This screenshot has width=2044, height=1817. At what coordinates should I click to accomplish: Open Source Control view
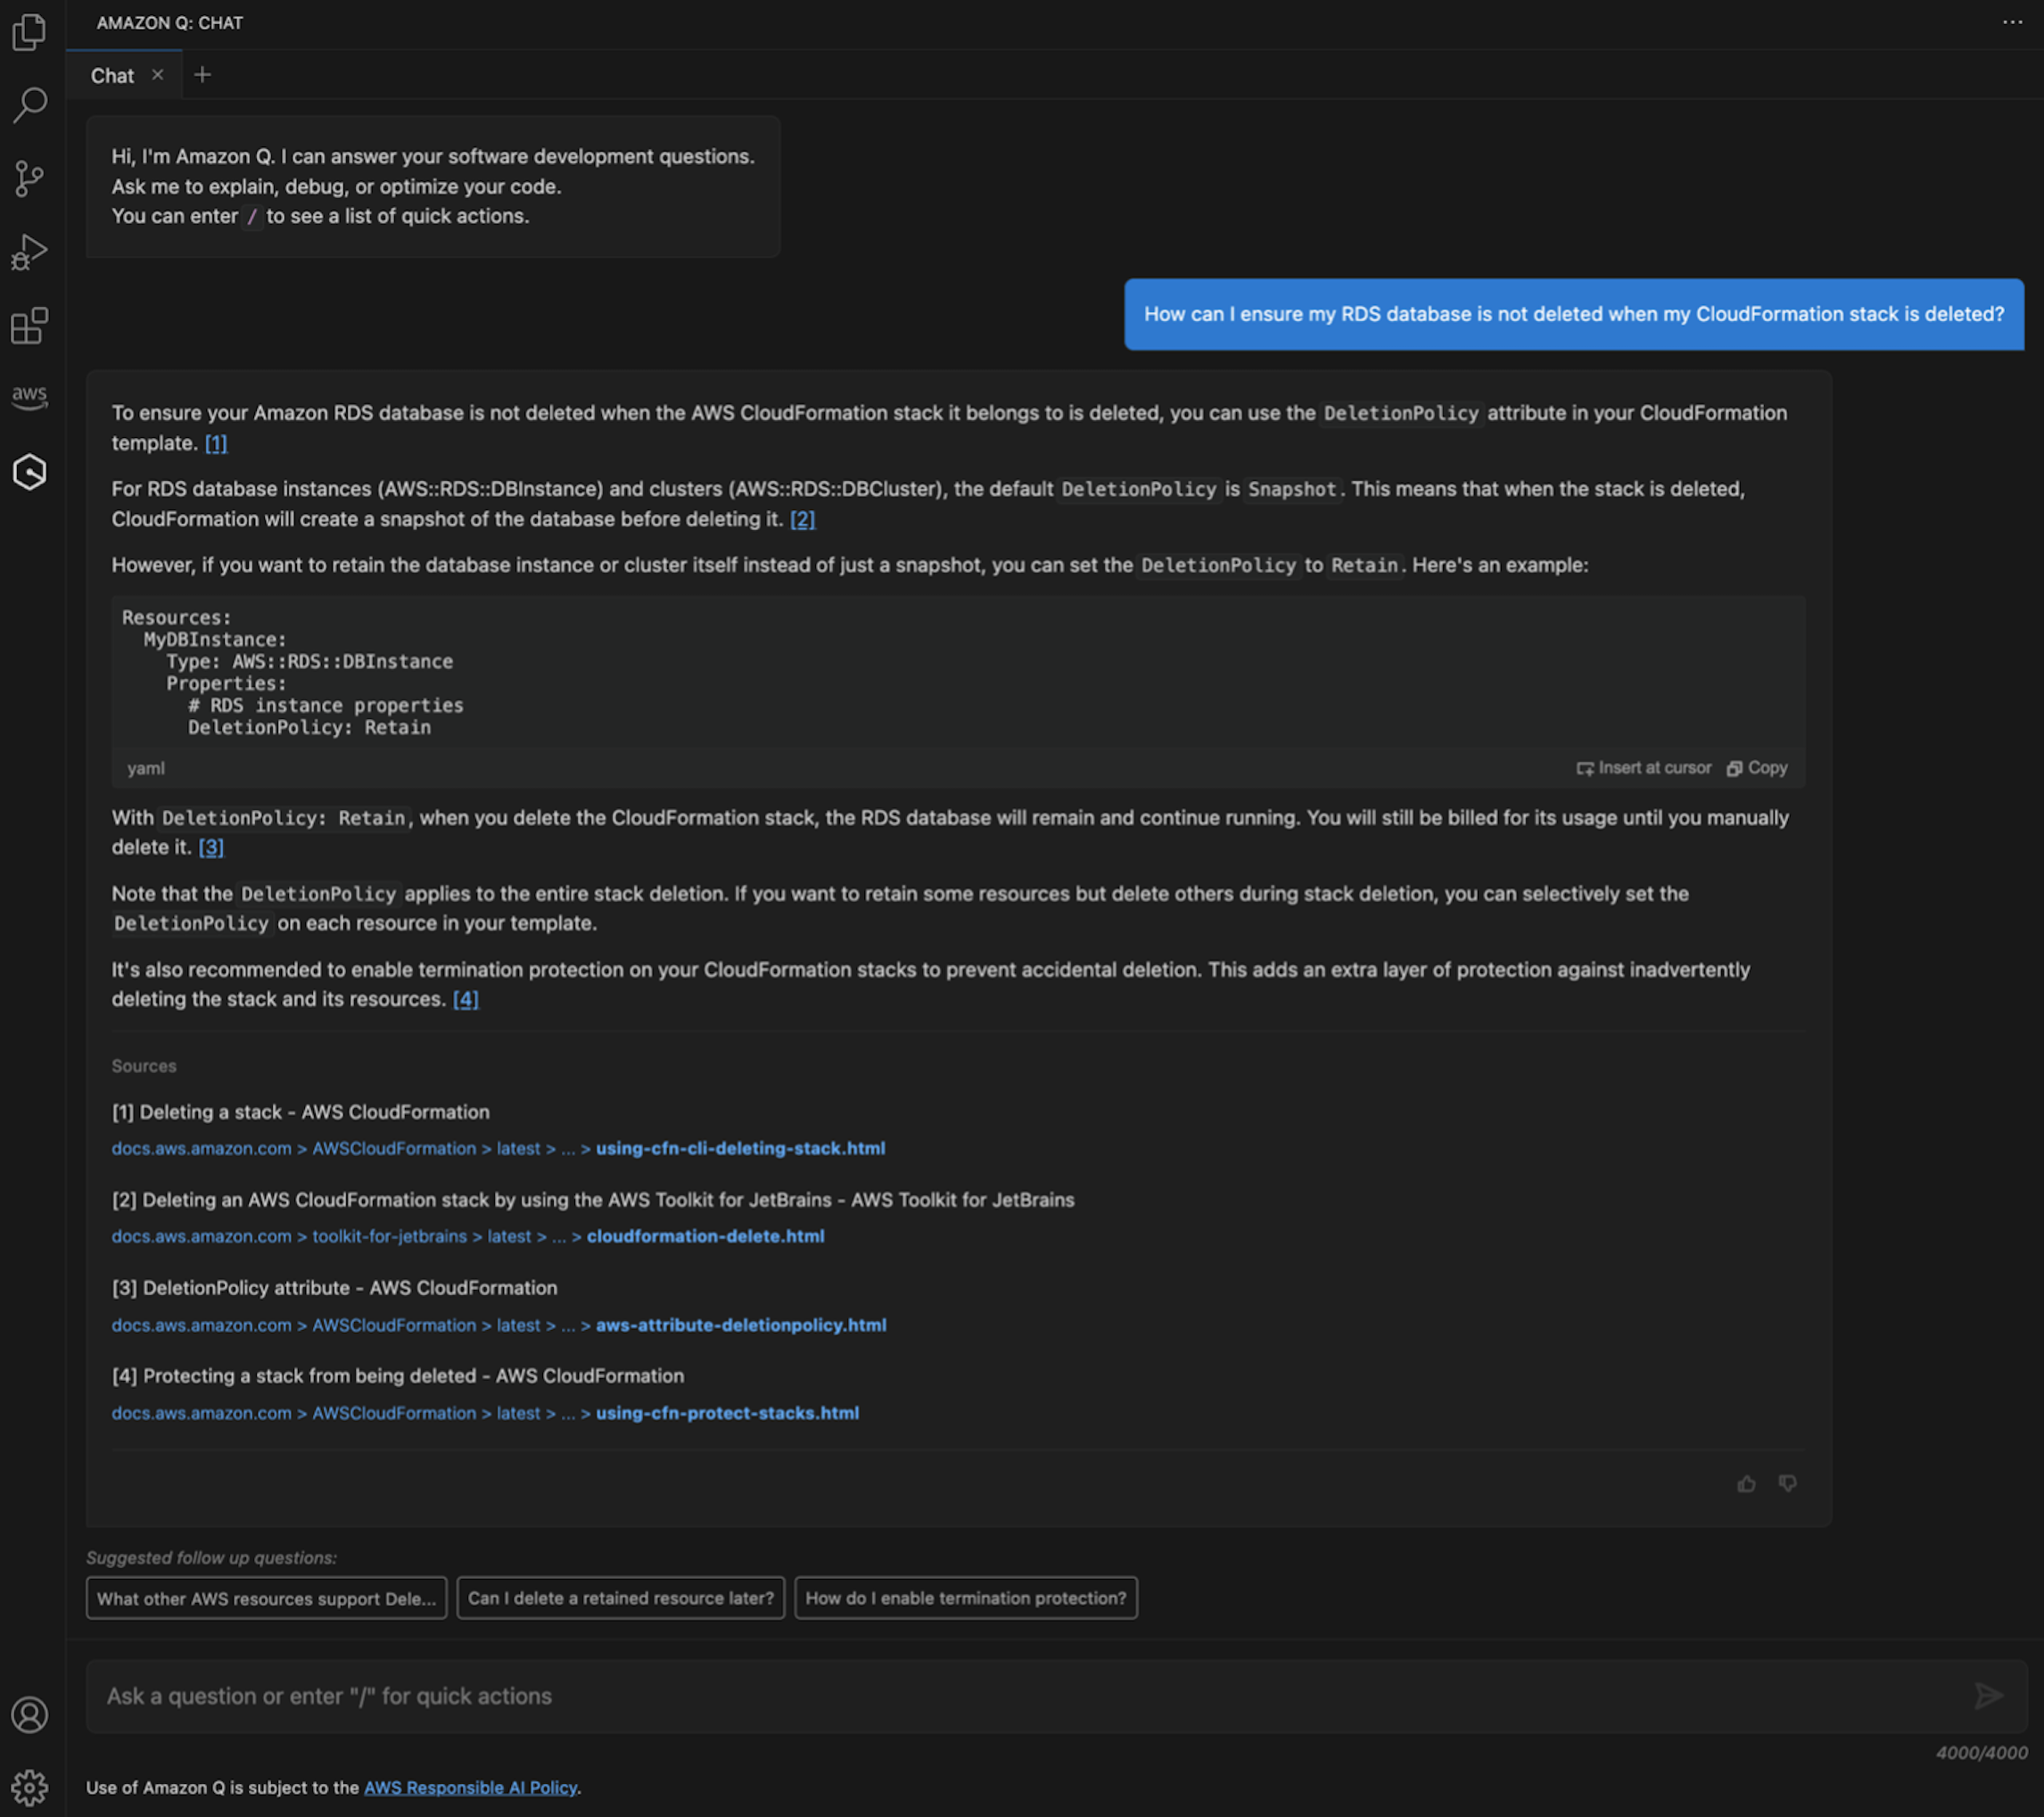coord(30,177)
